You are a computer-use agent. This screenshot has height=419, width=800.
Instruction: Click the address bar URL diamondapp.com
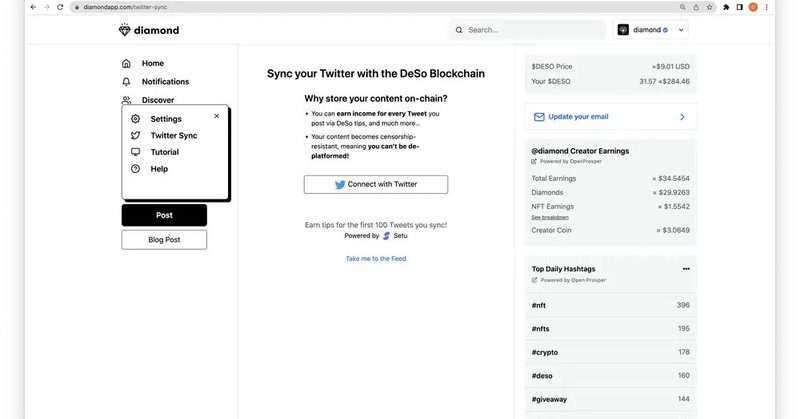pos(125,7)
